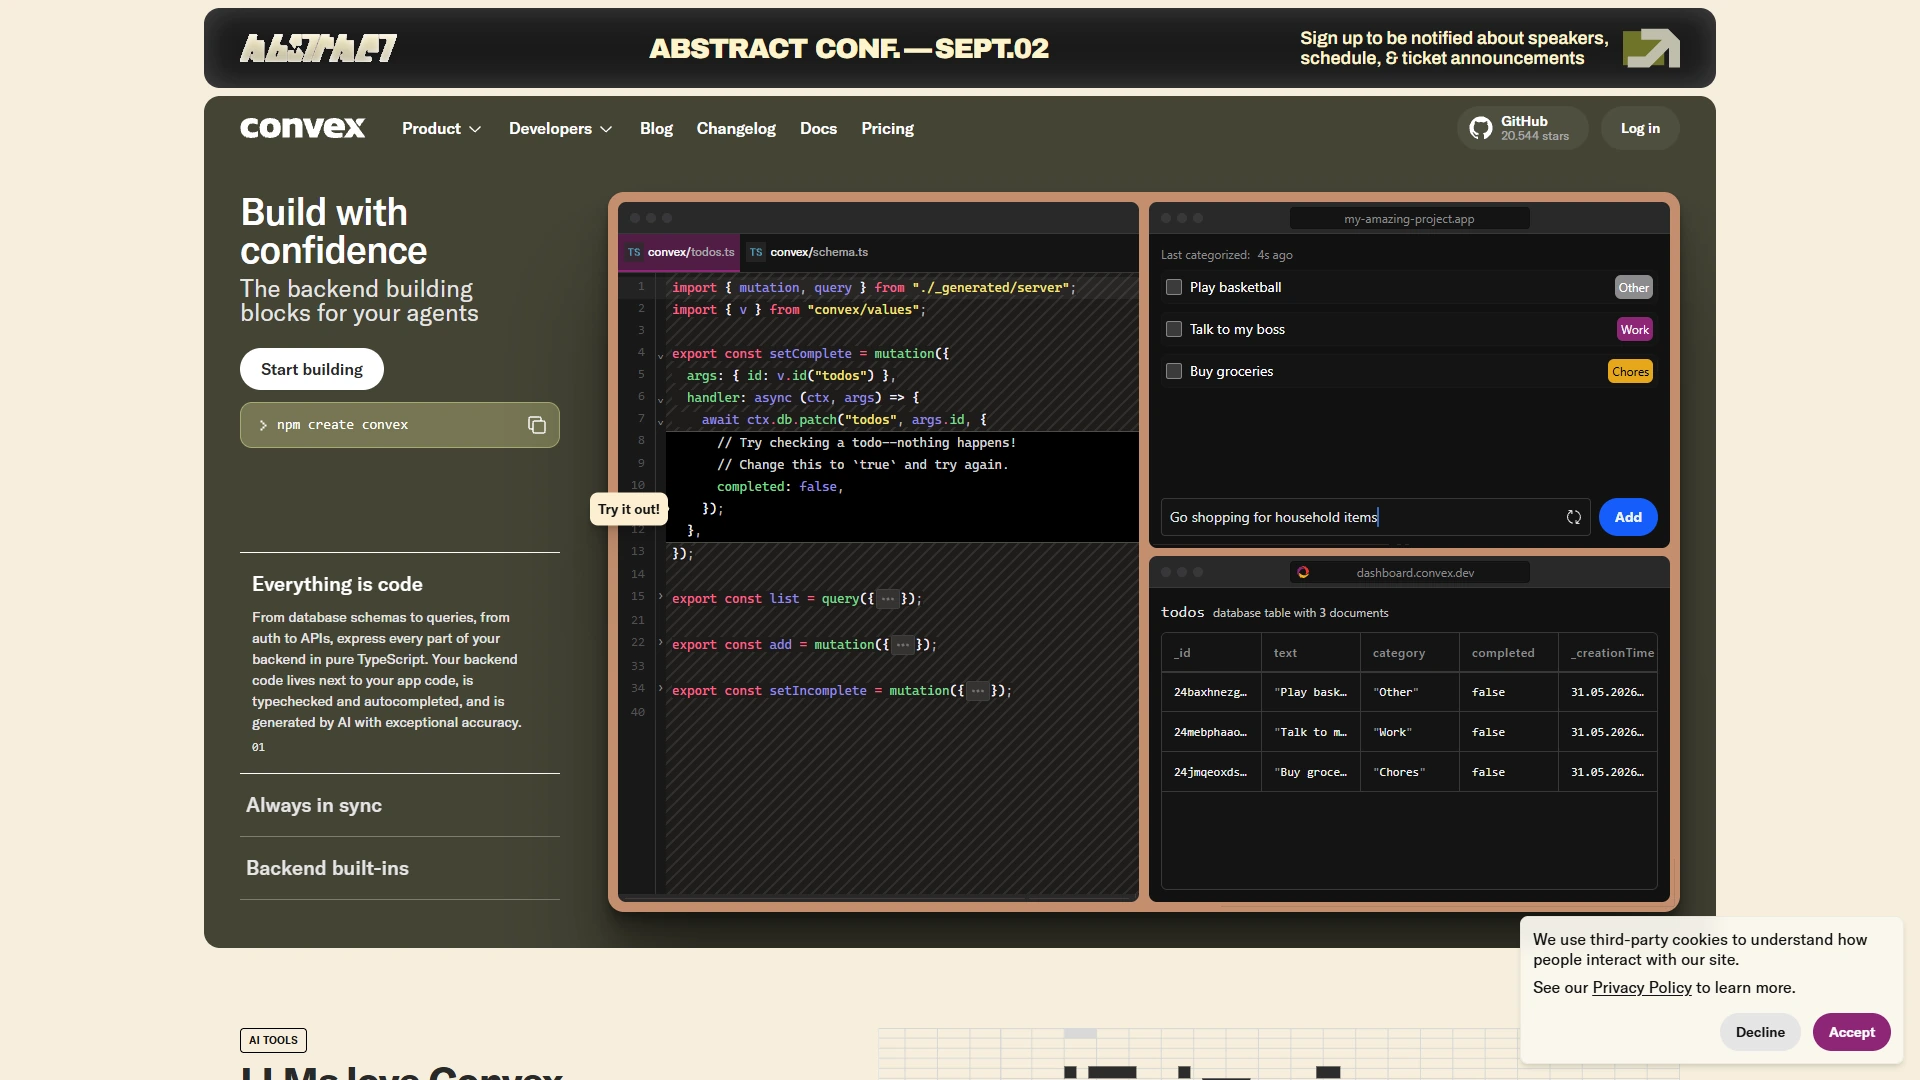Click the Other category tag
This screenshot has width=1920, height=1080.
coord(1634,287)
